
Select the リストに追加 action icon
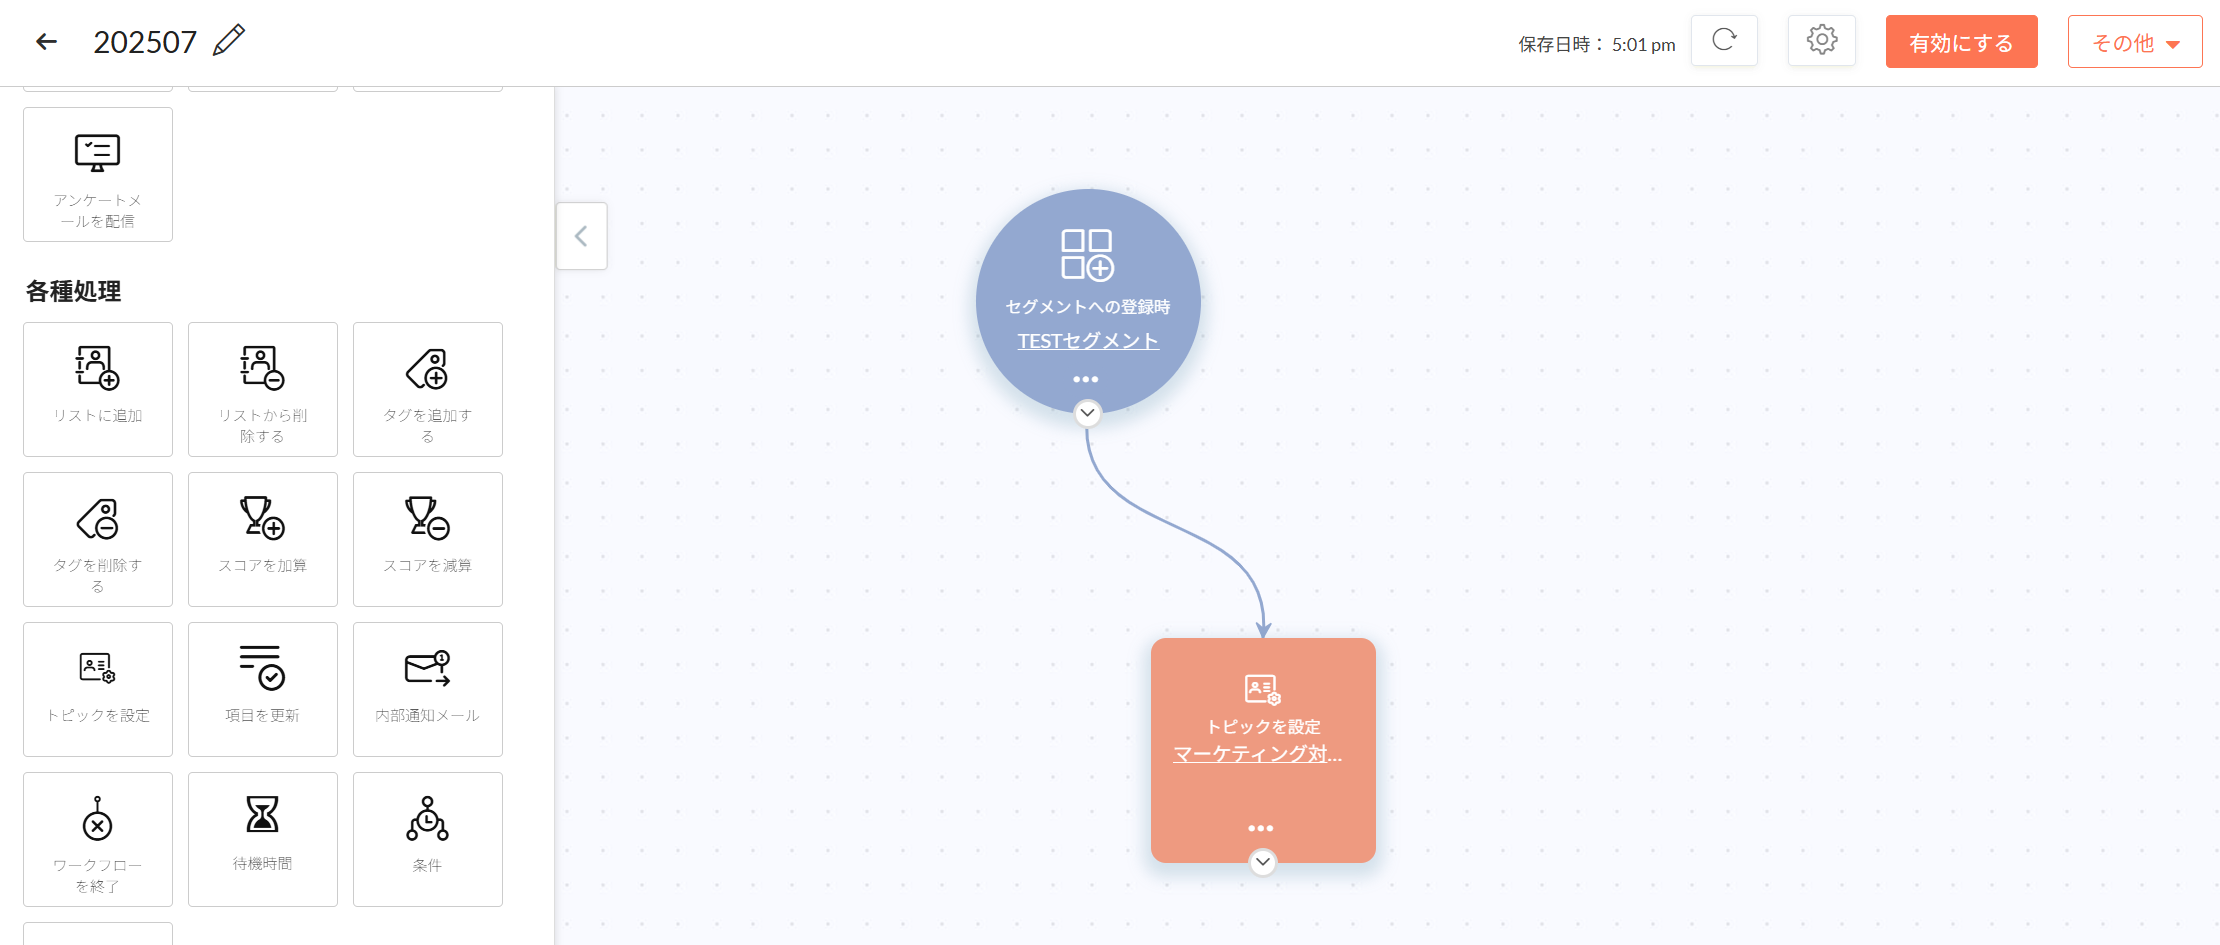click(x=97, y=368)
